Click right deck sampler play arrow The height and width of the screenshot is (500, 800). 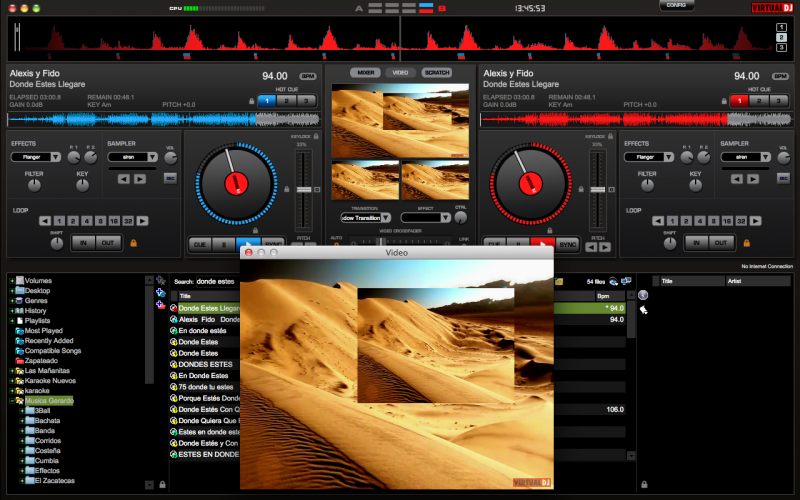[753, 179]
